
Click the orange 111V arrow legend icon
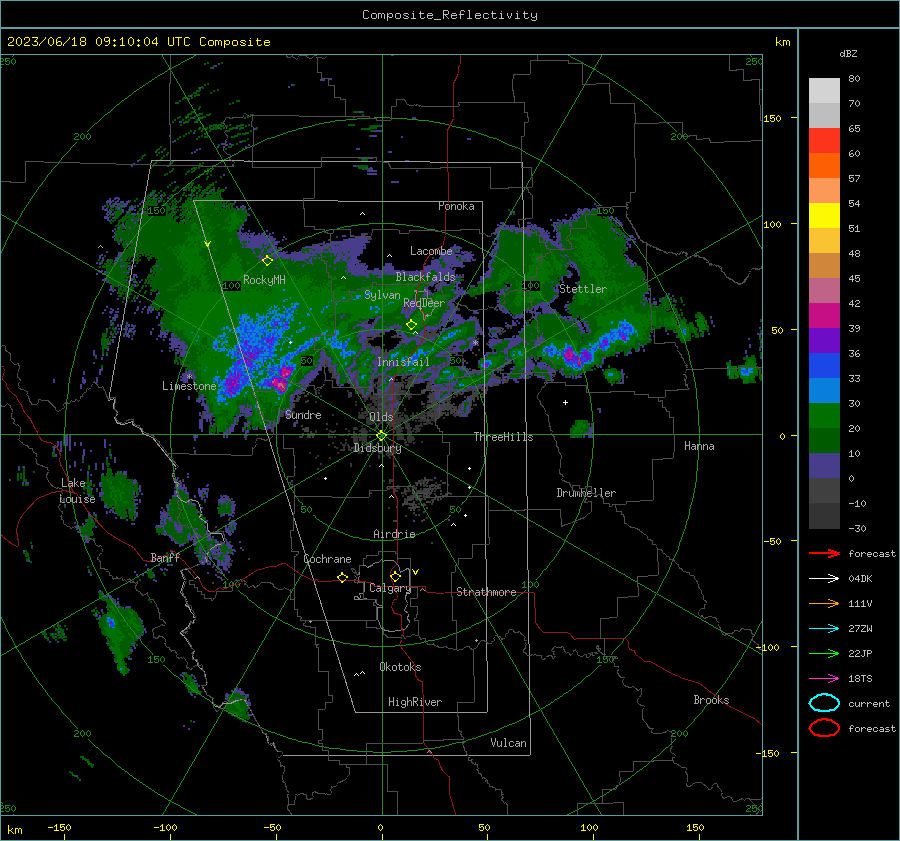pos(824,603)
